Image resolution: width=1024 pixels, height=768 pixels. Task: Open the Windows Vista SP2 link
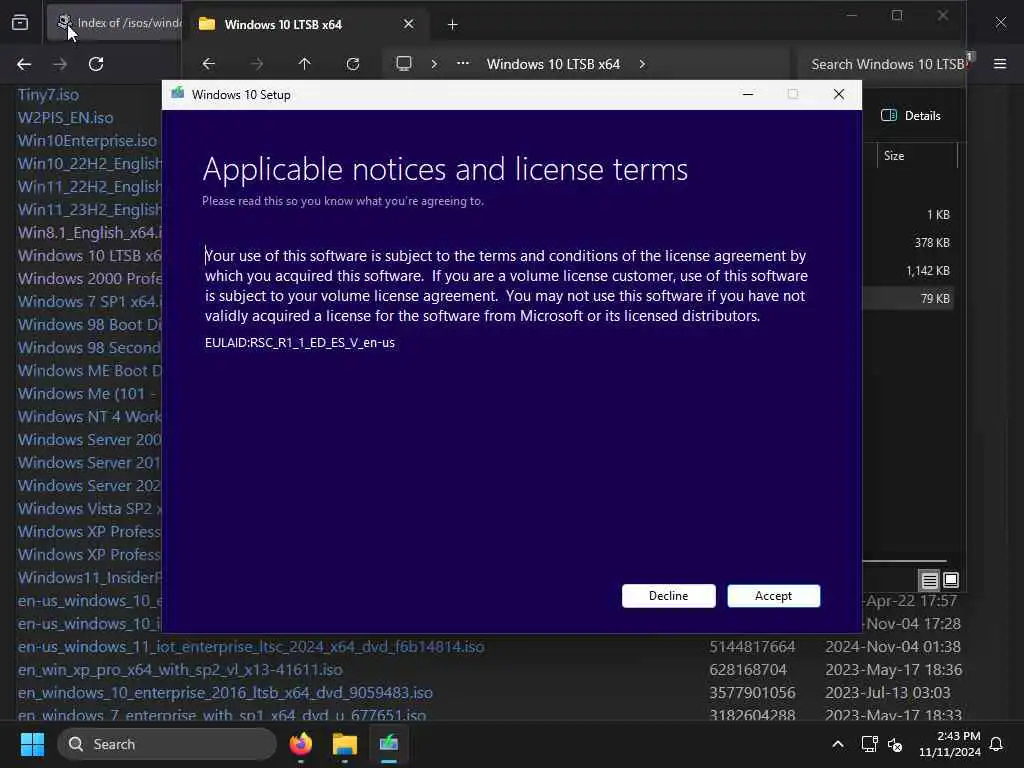pyautogui.click(x=89, y=509)
